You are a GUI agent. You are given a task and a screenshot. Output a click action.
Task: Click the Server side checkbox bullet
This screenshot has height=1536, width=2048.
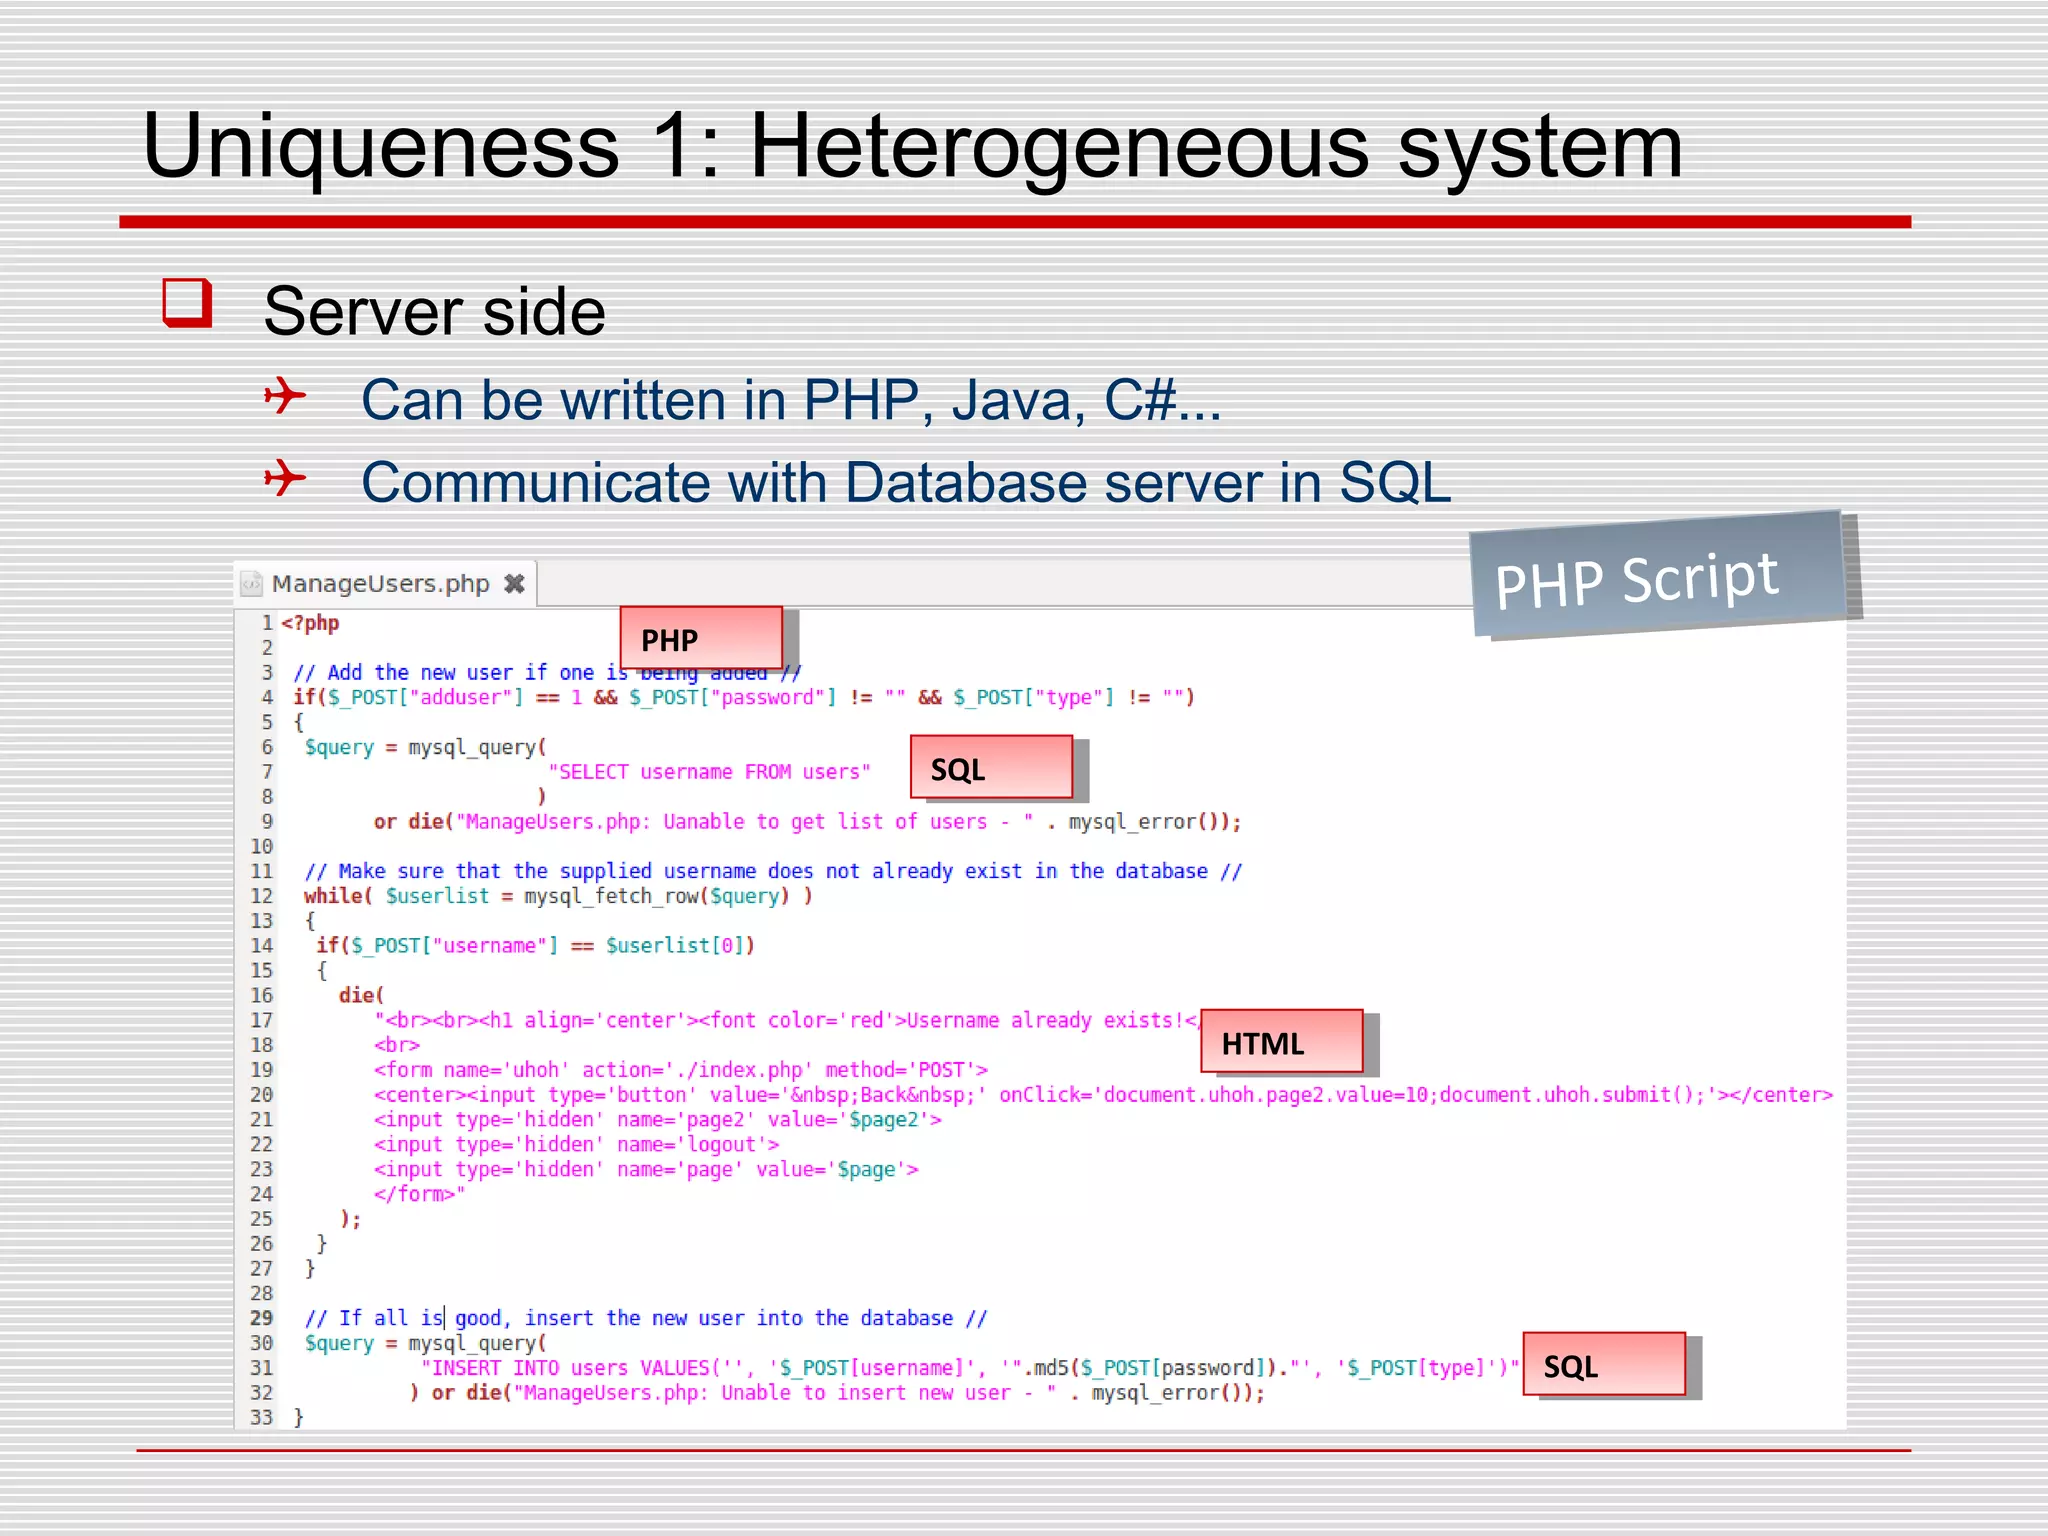point(188,303)
